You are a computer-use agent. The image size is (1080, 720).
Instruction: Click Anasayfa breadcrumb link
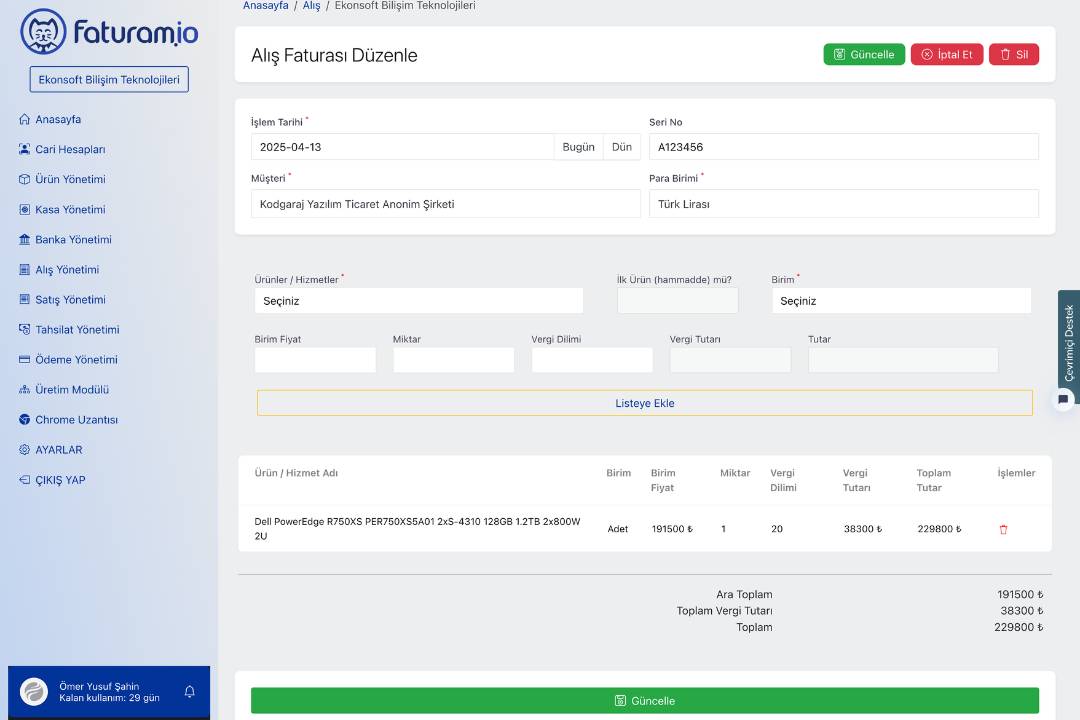265,6
